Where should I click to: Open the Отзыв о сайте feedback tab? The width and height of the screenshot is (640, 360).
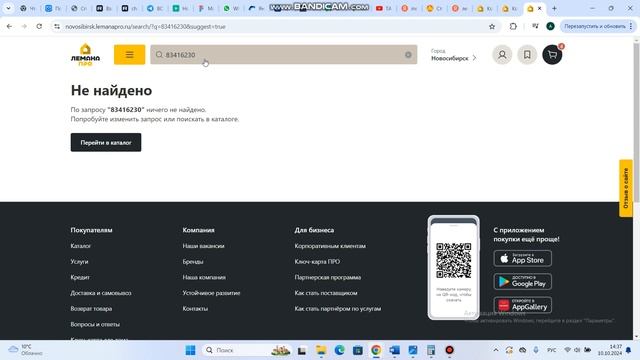point(626,188)
